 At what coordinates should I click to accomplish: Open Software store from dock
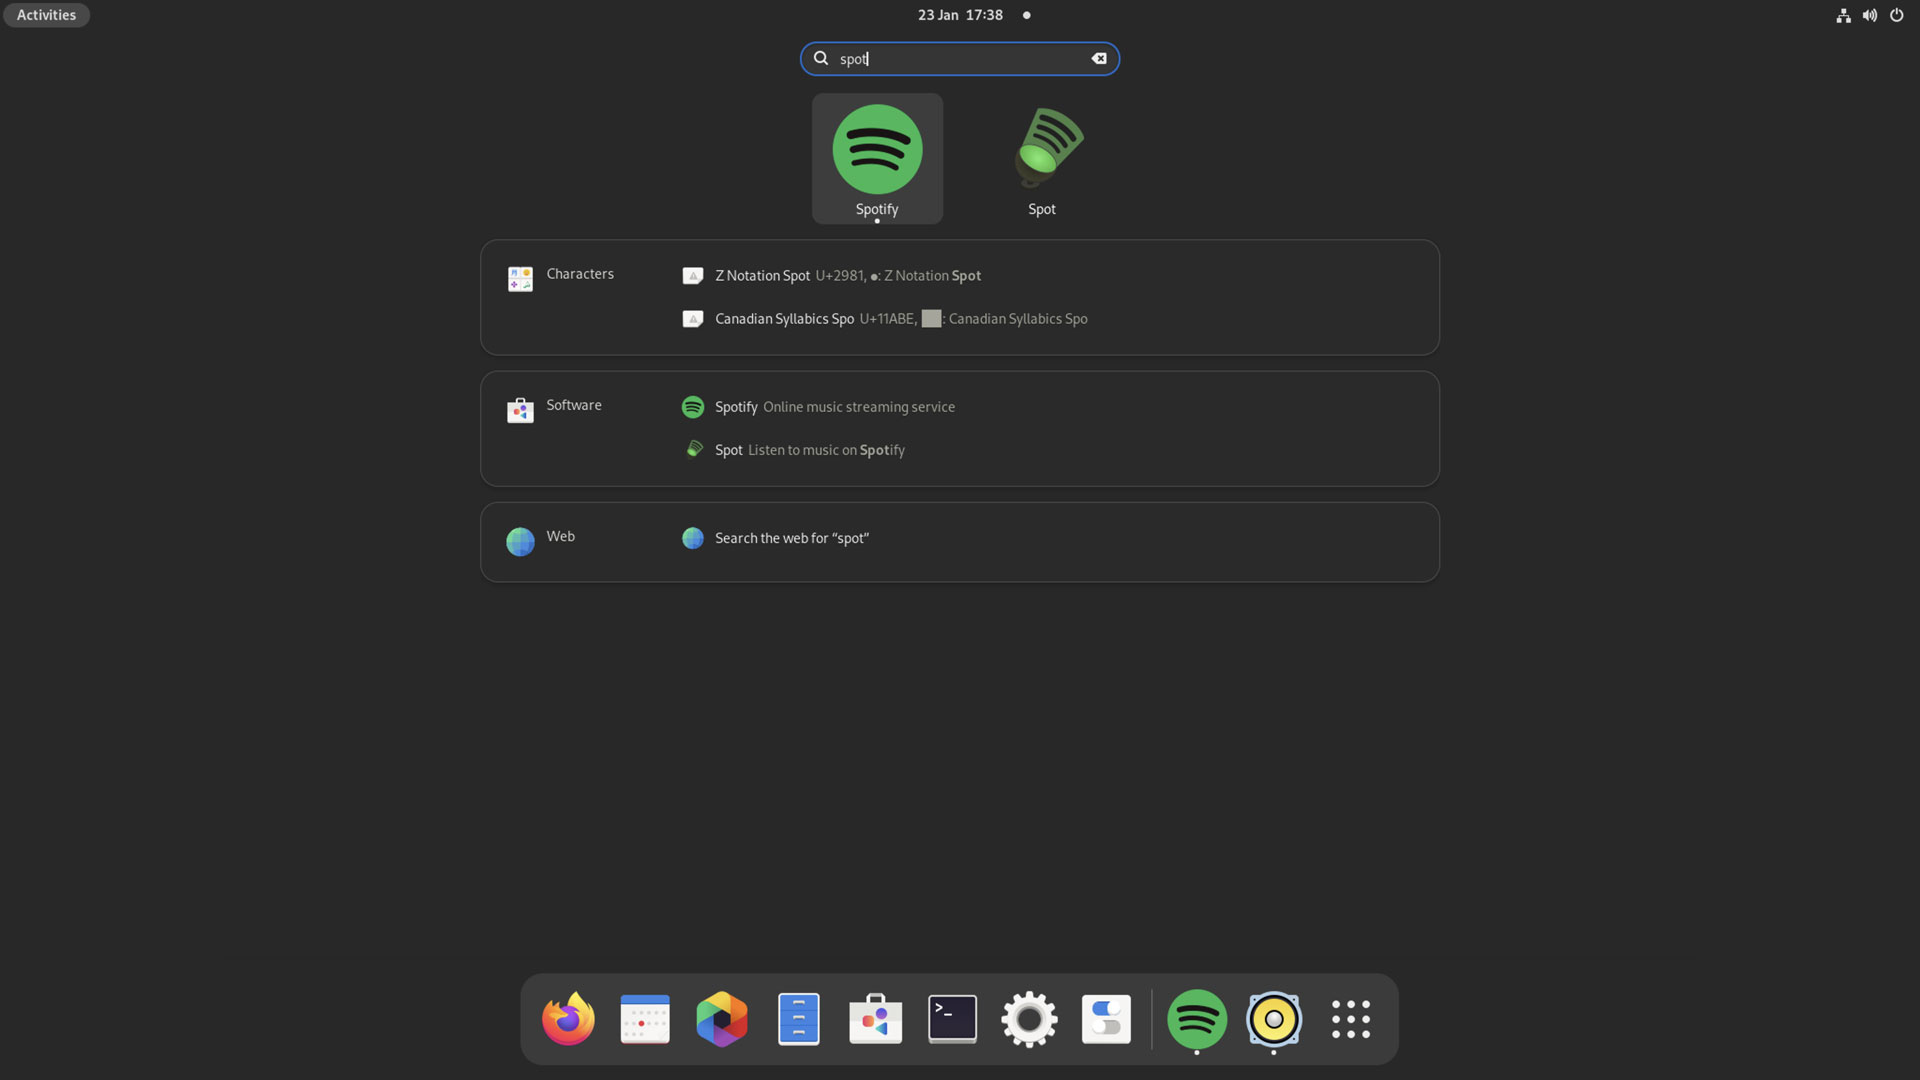pyautogui.click(x=875, y=1019)
